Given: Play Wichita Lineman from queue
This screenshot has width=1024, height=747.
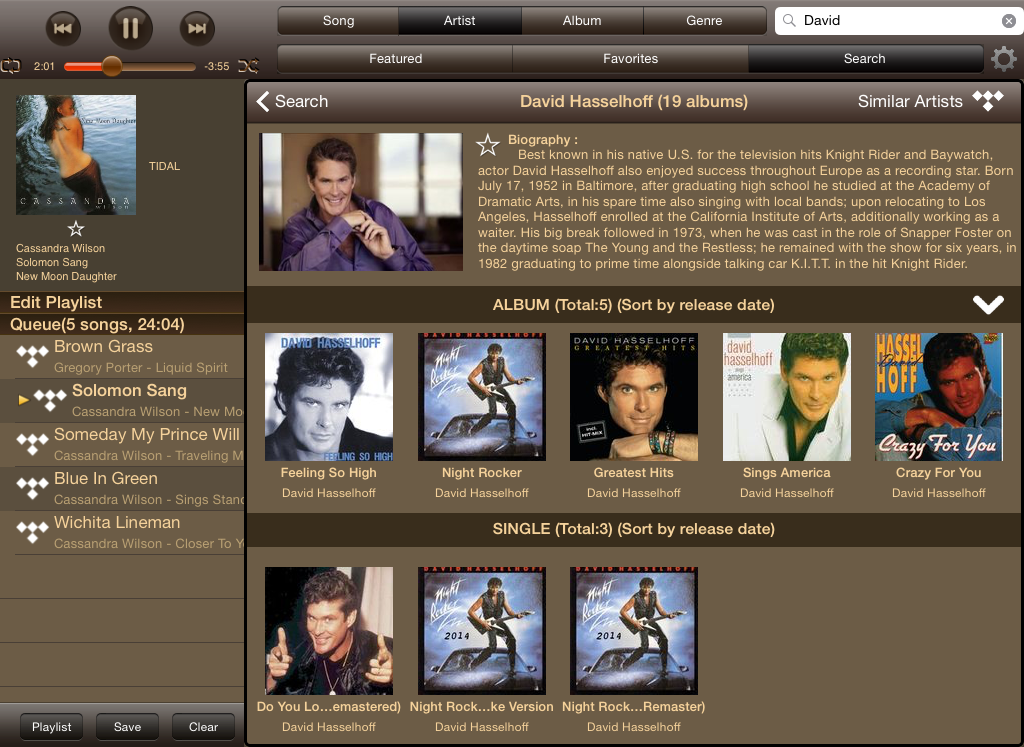Looking at the screenshot, I should (x=121, y=532).
